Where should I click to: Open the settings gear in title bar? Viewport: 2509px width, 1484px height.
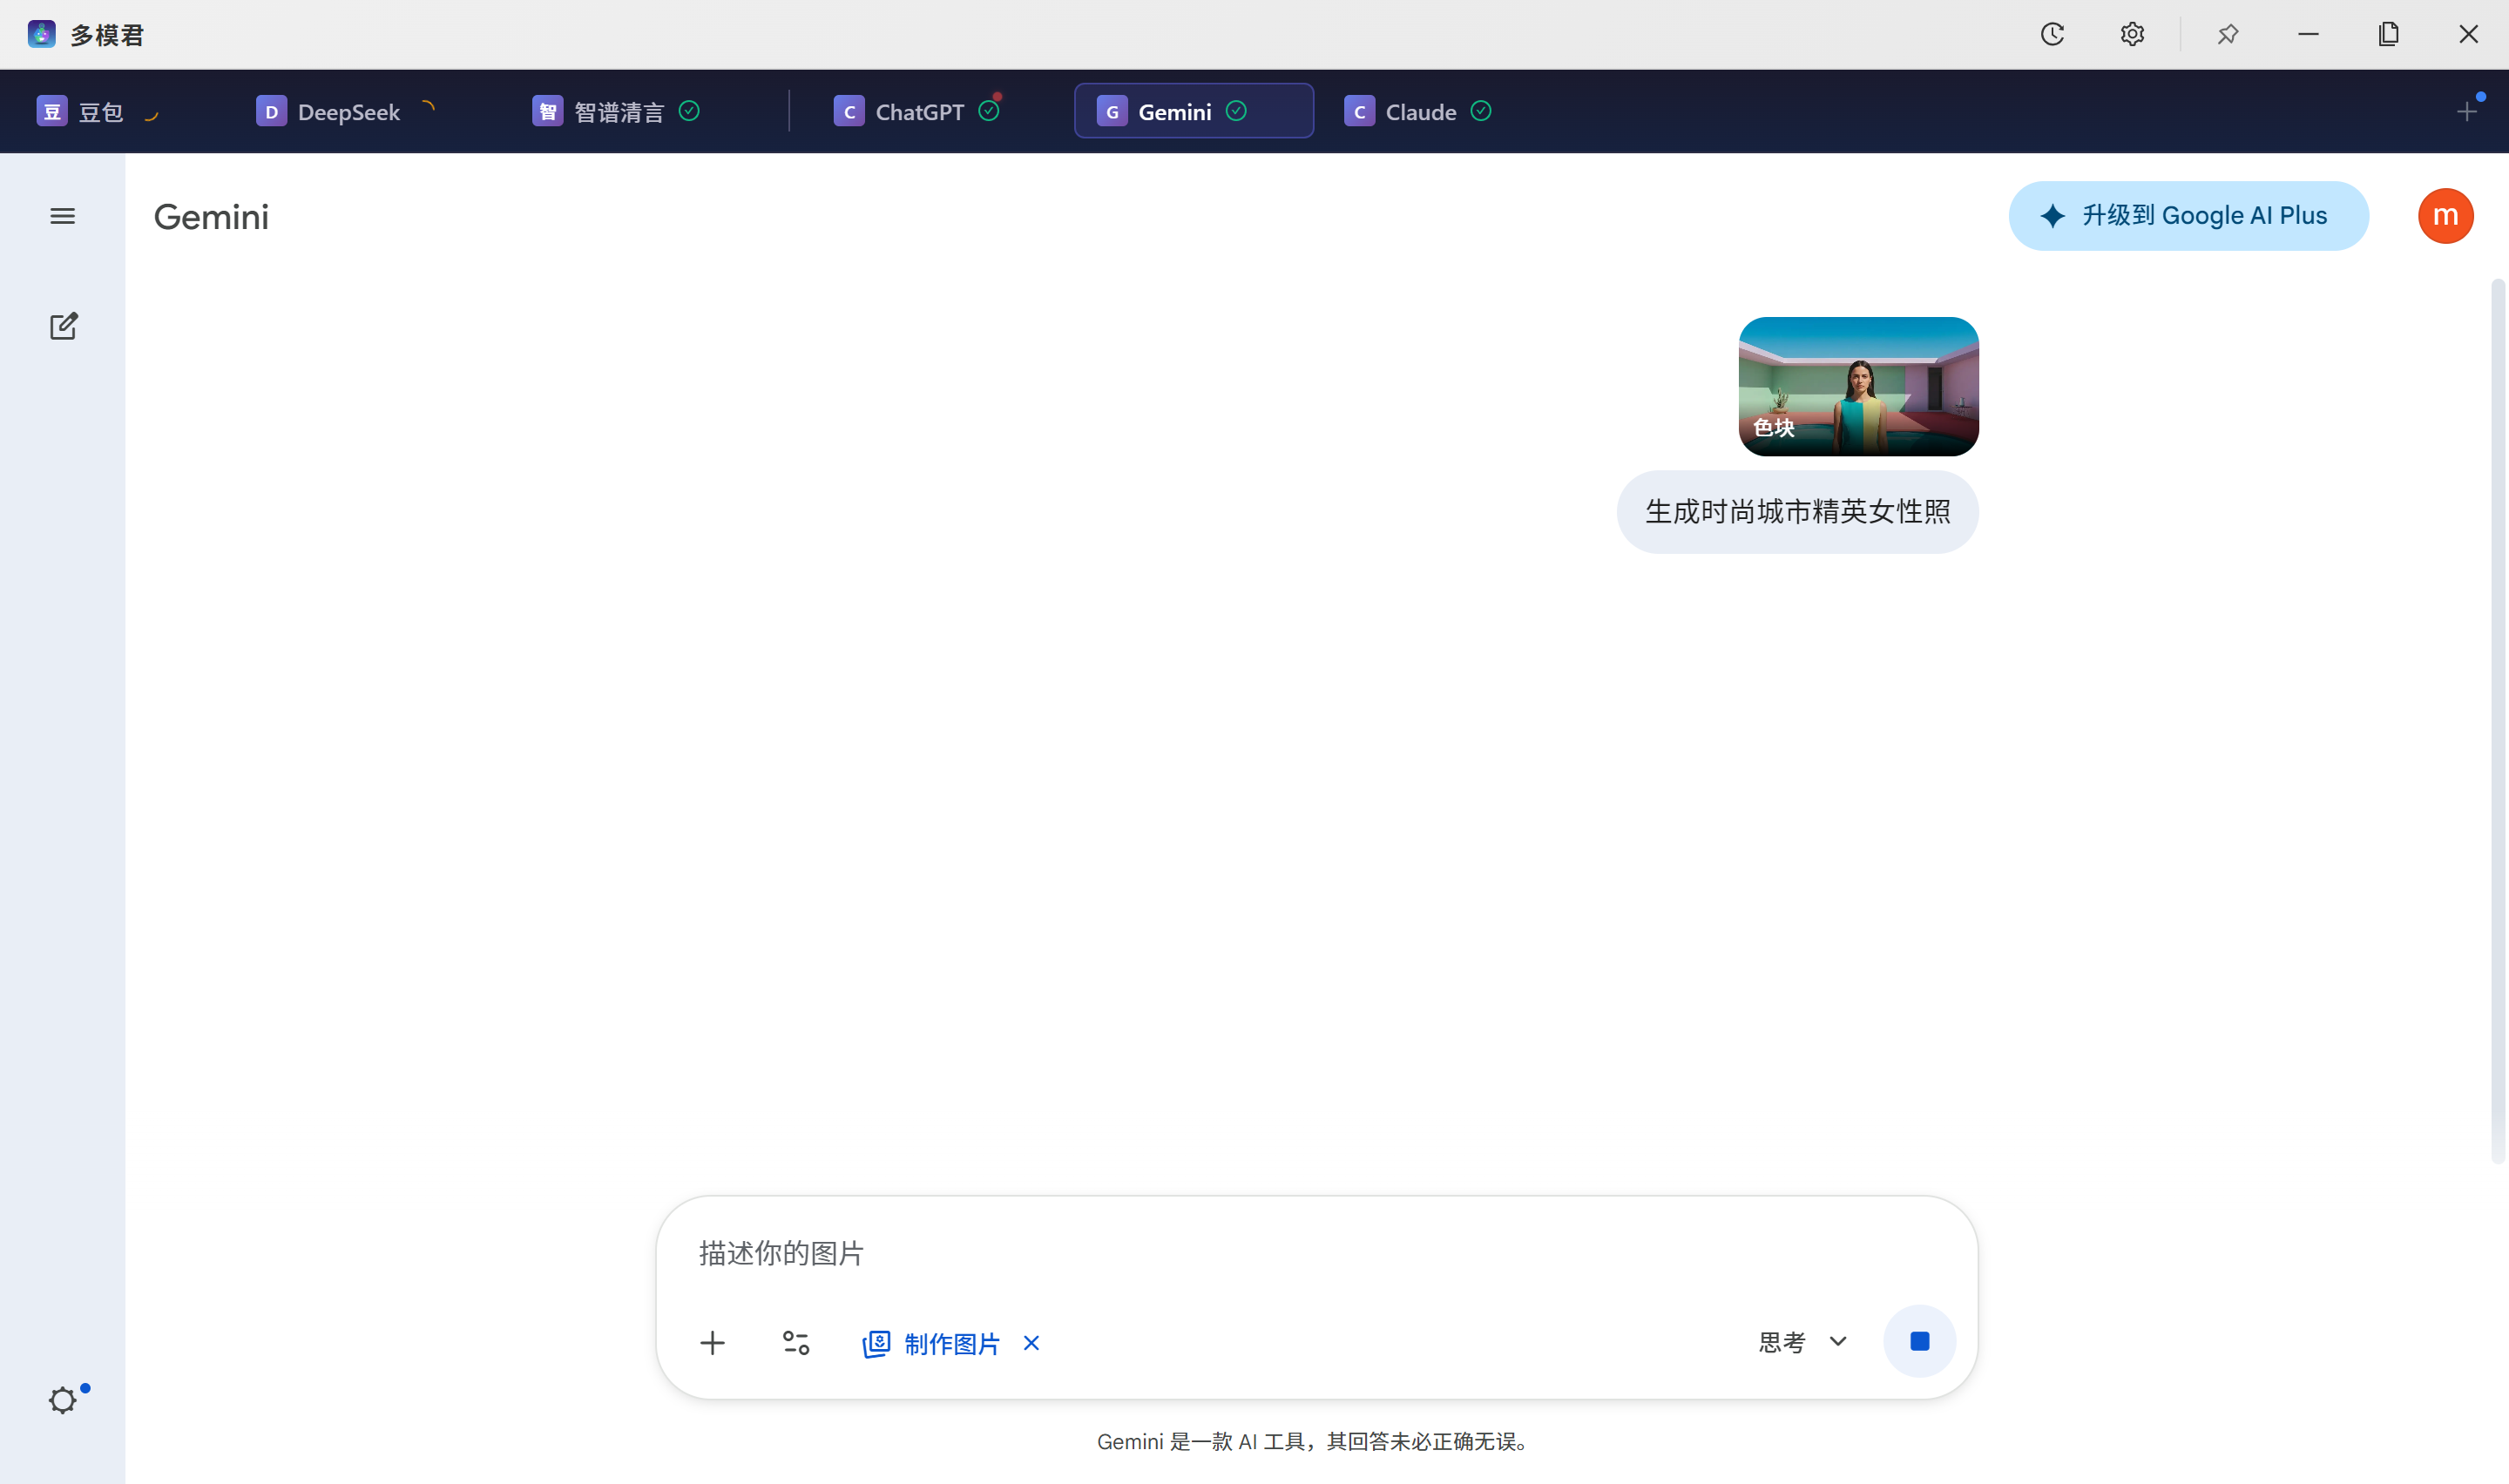(2132, 34)
